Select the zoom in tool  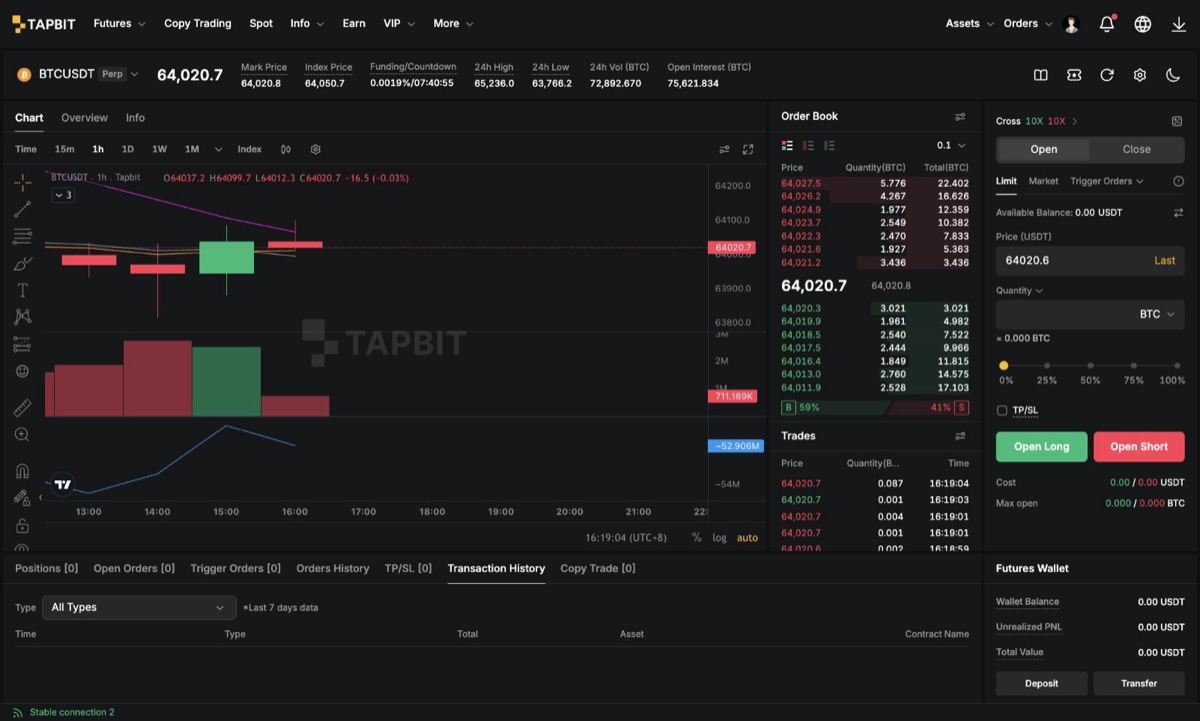[x=22, y=435]
